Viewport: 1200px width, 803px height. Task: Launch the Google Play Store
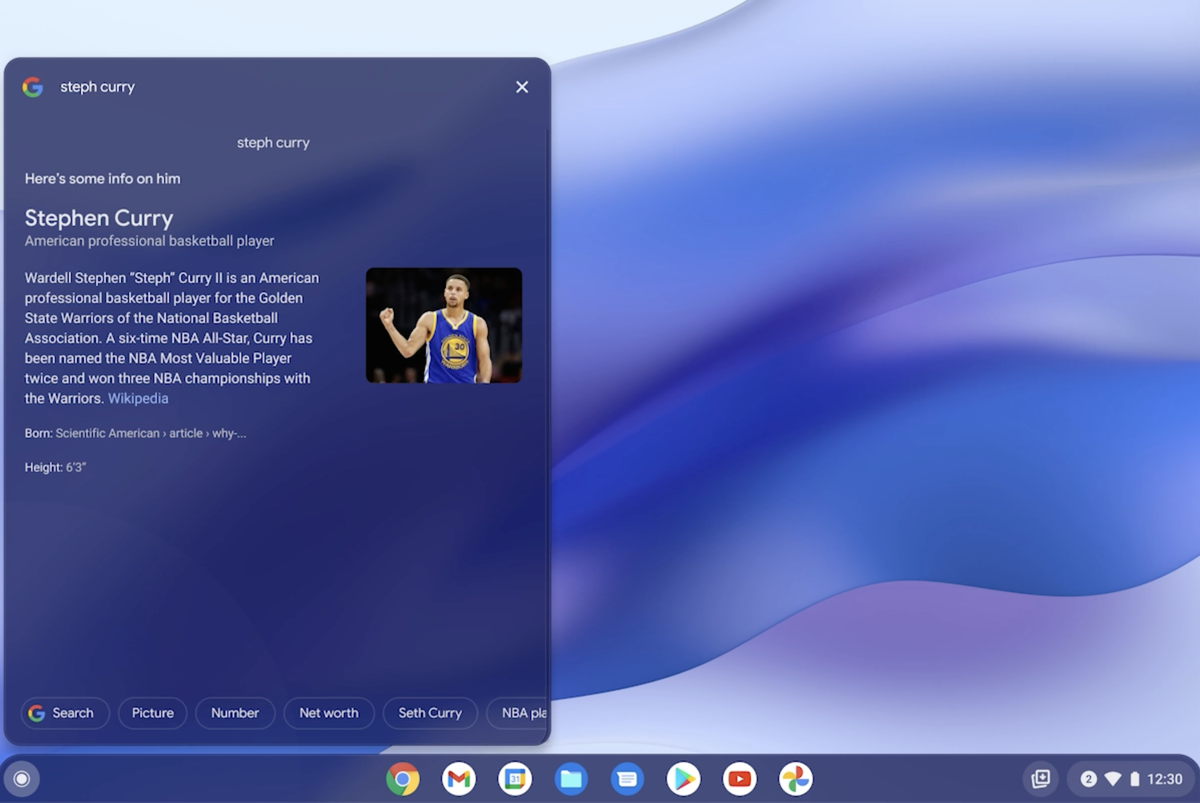pyautogui.click(x=683, y=778)
